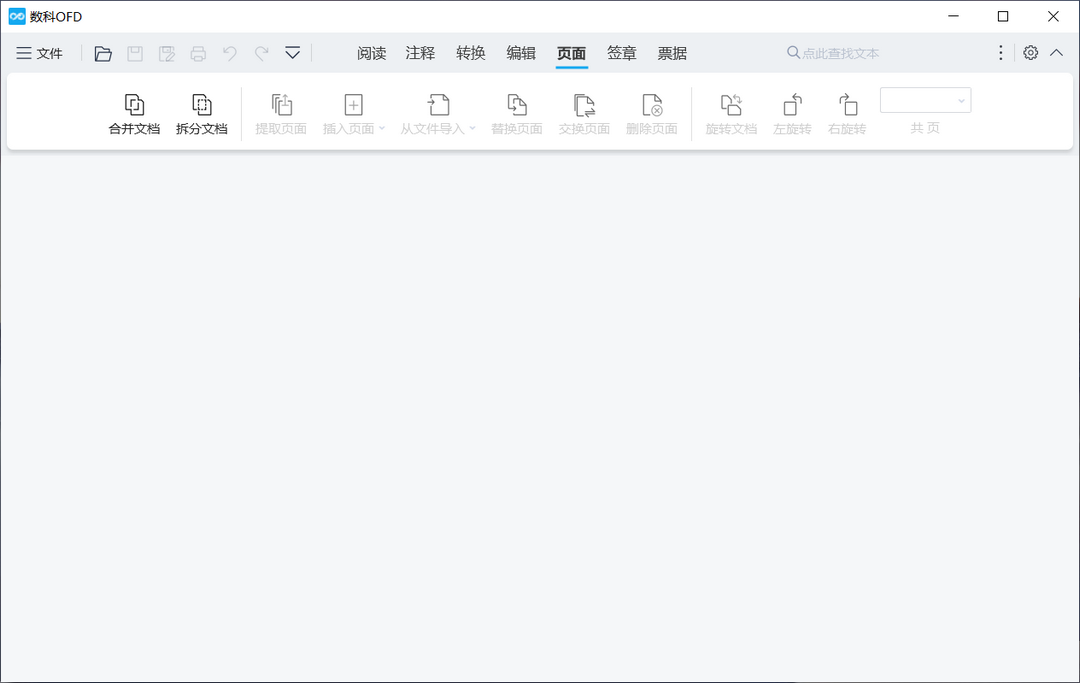Open the 文件 menu
The width and height of the screenshot is (1080, 683).
point(40,54)
